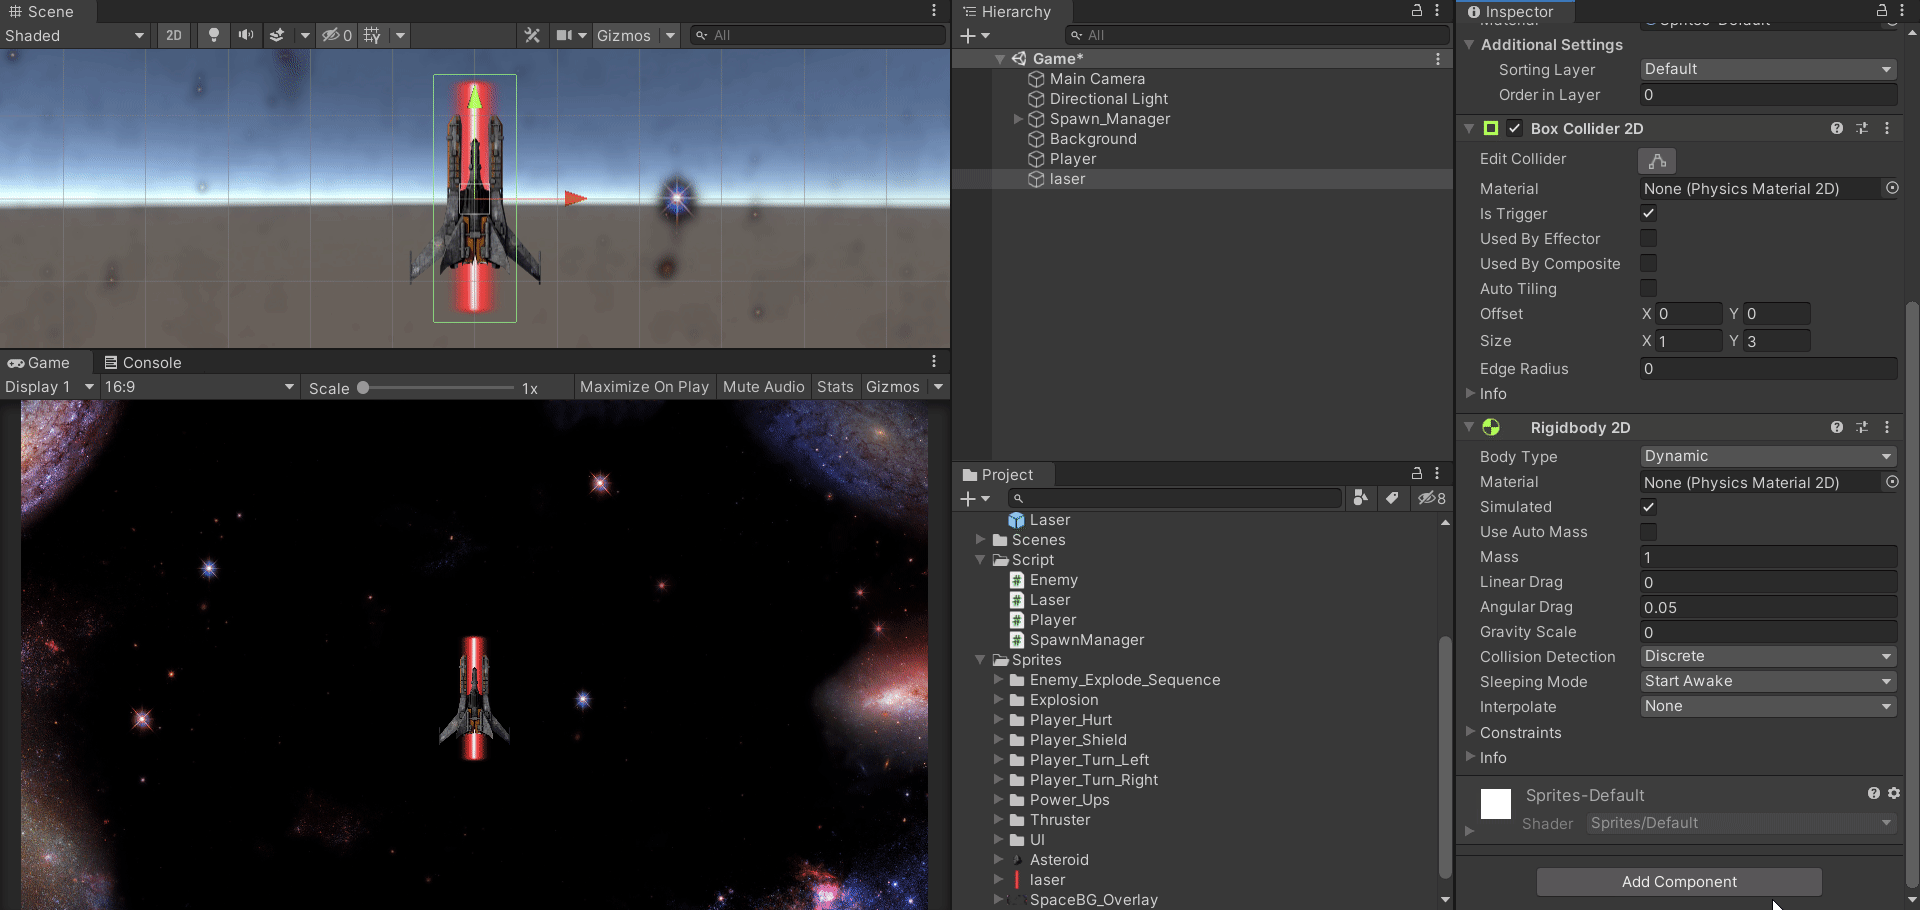Expand the Thruster sprites folder
The image size is (1920, 910).
(x=998, y=820)
